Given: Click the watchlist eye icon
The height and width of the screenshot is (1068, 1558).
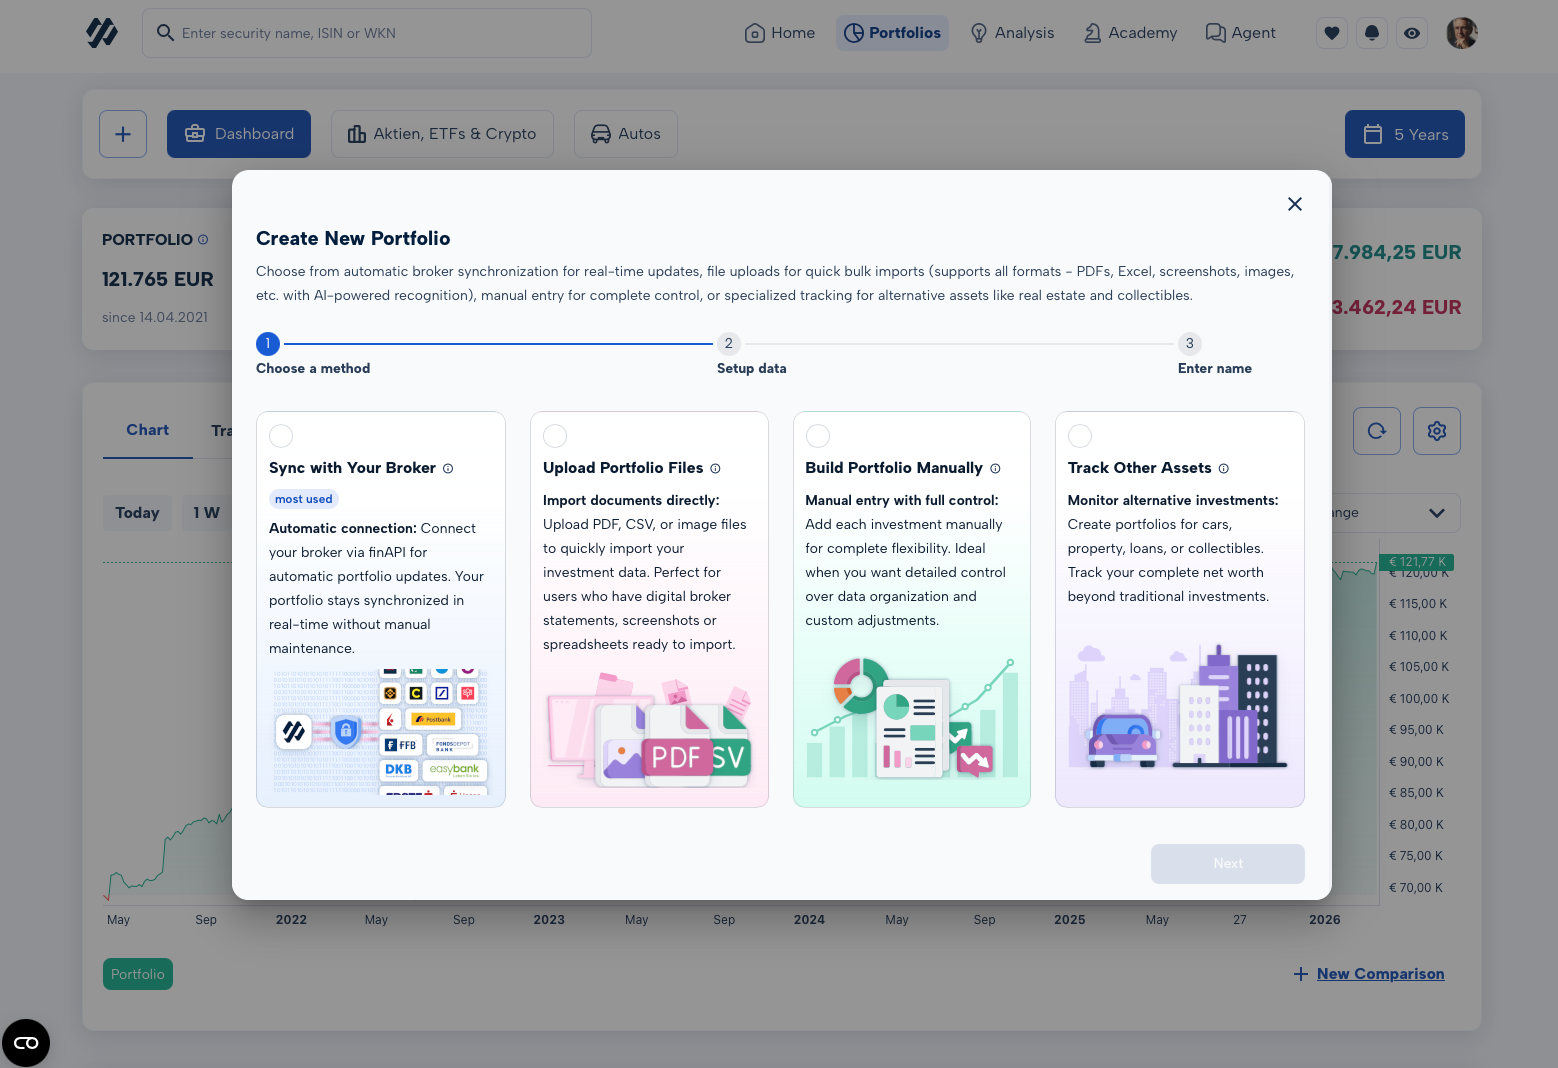Looking at the screenshot, I should tap(1411, 33).
